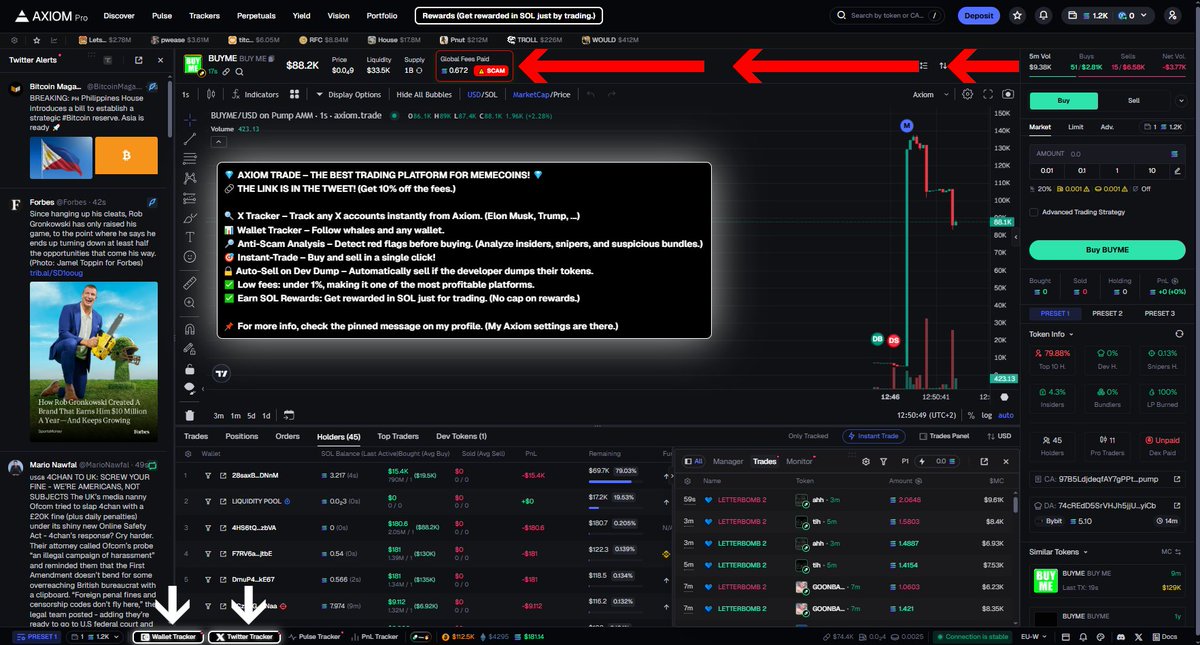Screen dimensions: 1200x645
Task: Select the PRESET 2 tab
Action: tap(1107, 313)
